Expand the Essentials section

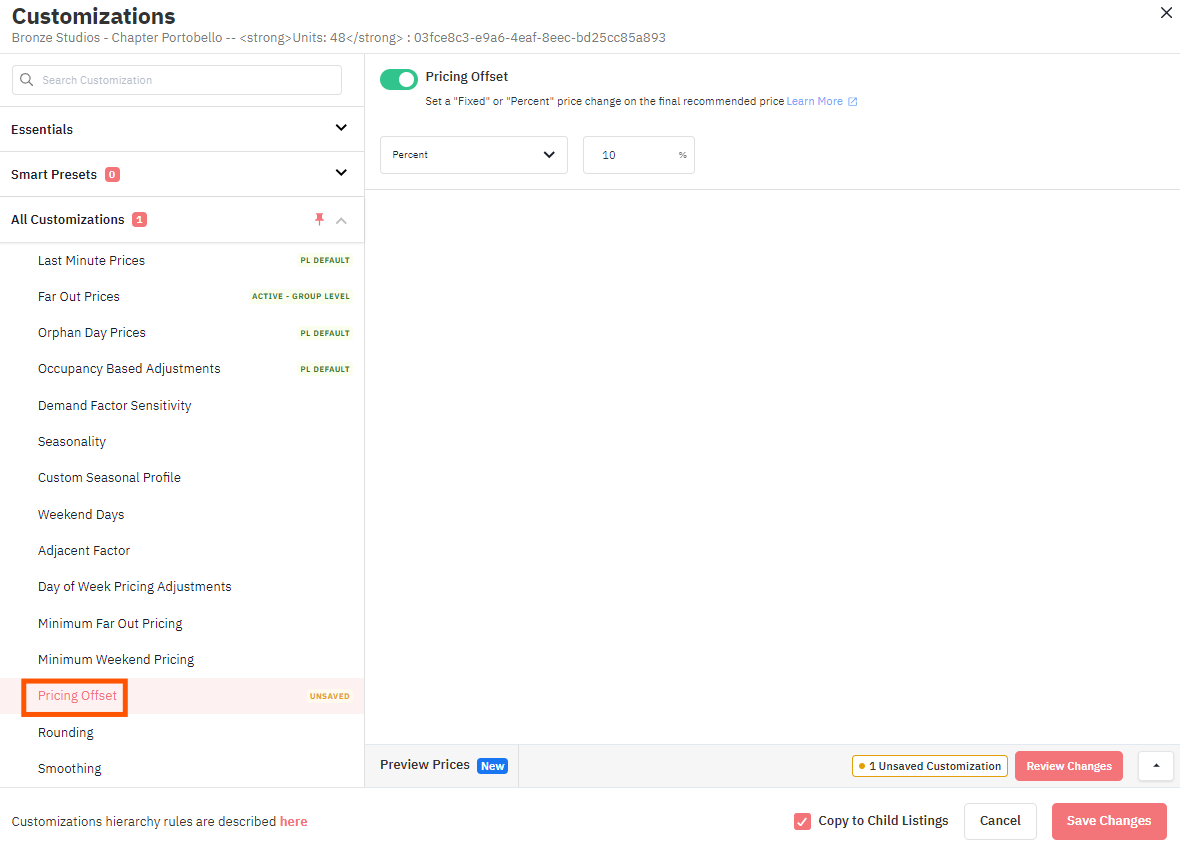click(x=182, y=129)
